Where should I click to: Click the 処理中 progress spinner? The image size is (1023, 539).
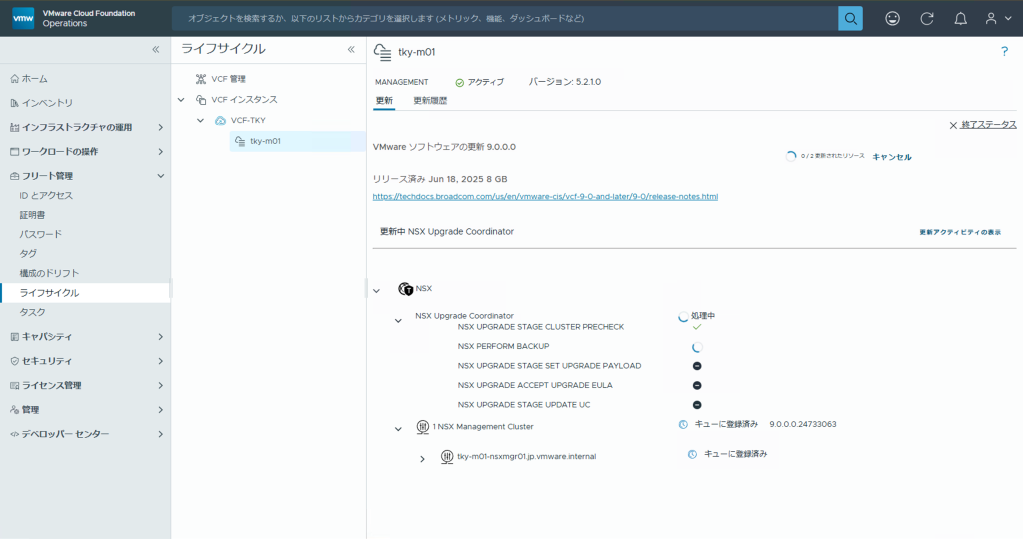pos(683,316)
